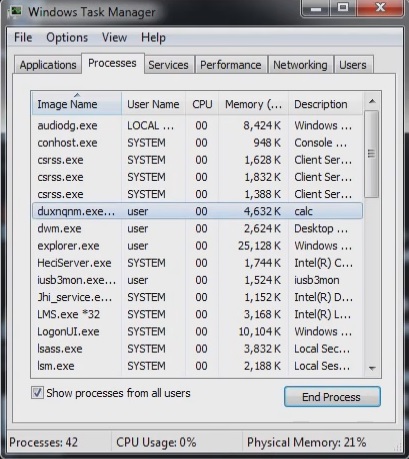The image size is (409, 459).
Task: Maximize the Task Manager window
Action: coord(343,8)
